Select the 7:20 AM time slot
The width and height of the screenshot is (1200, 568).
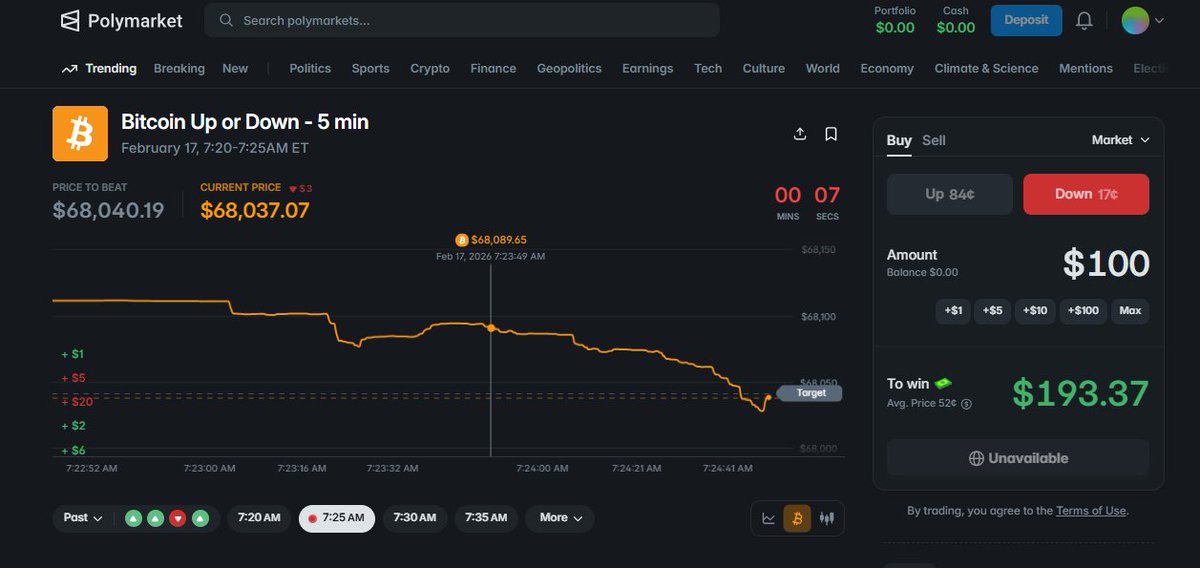259,518
